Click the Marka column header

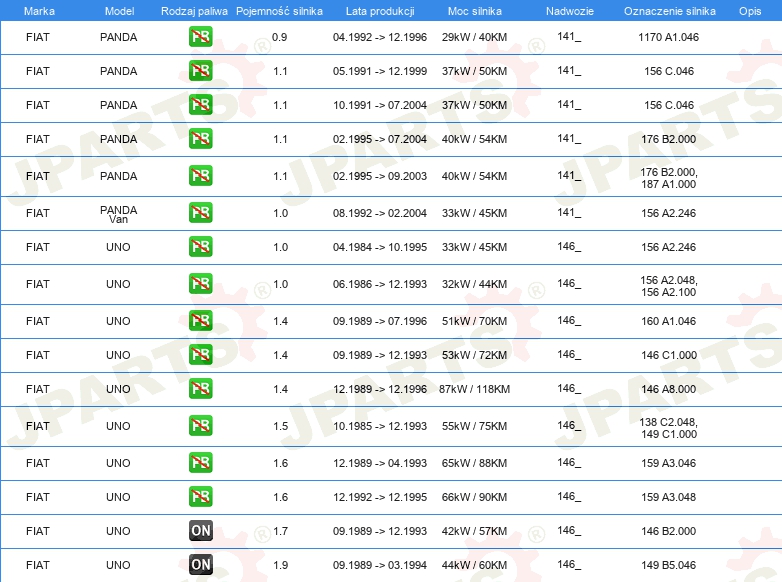[x=39, y=11]
